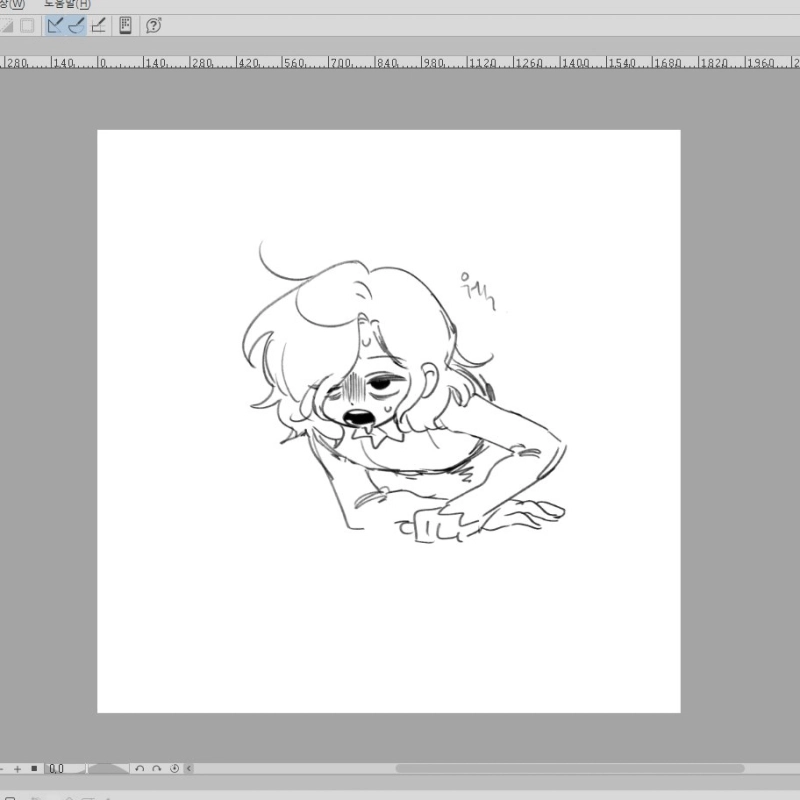The width and height of the screenshot is (800, 800).
Task: Reset the canvas rotation
Action: tap(174, 769)
